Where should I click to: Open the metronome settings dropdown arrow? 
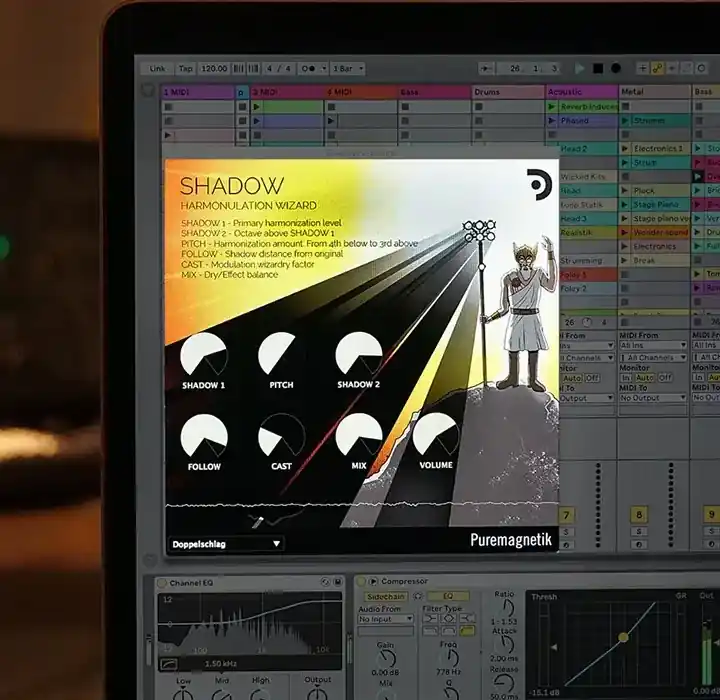[324, 68]
